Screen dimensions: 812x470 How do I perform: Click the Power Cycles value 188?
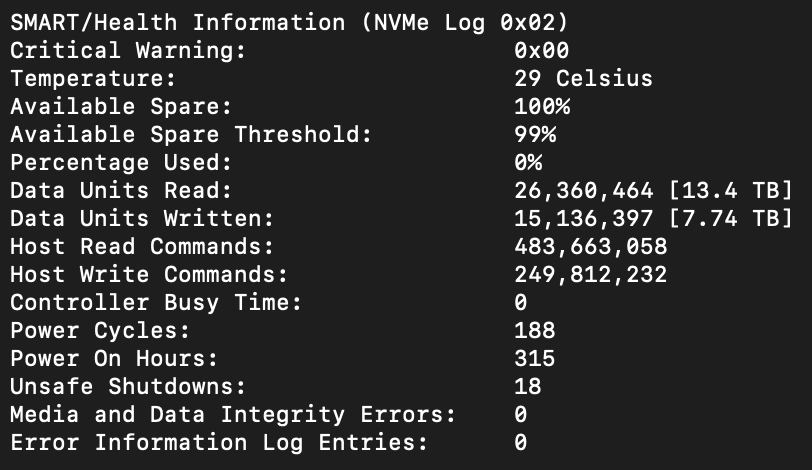tap(535, 330)
